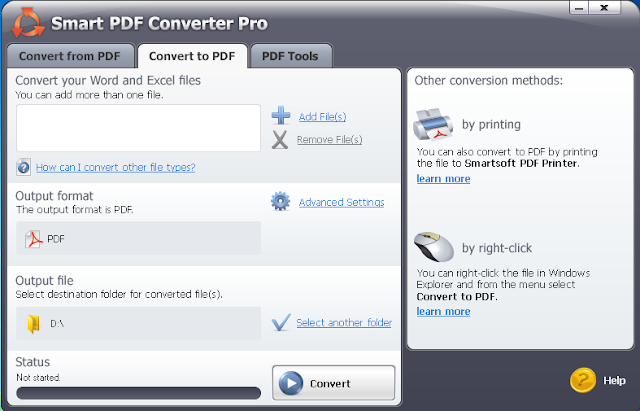Click 'Convert your Word and Excel files' text
The width and height of the screenshot is (640, 411).
[108, 80]
